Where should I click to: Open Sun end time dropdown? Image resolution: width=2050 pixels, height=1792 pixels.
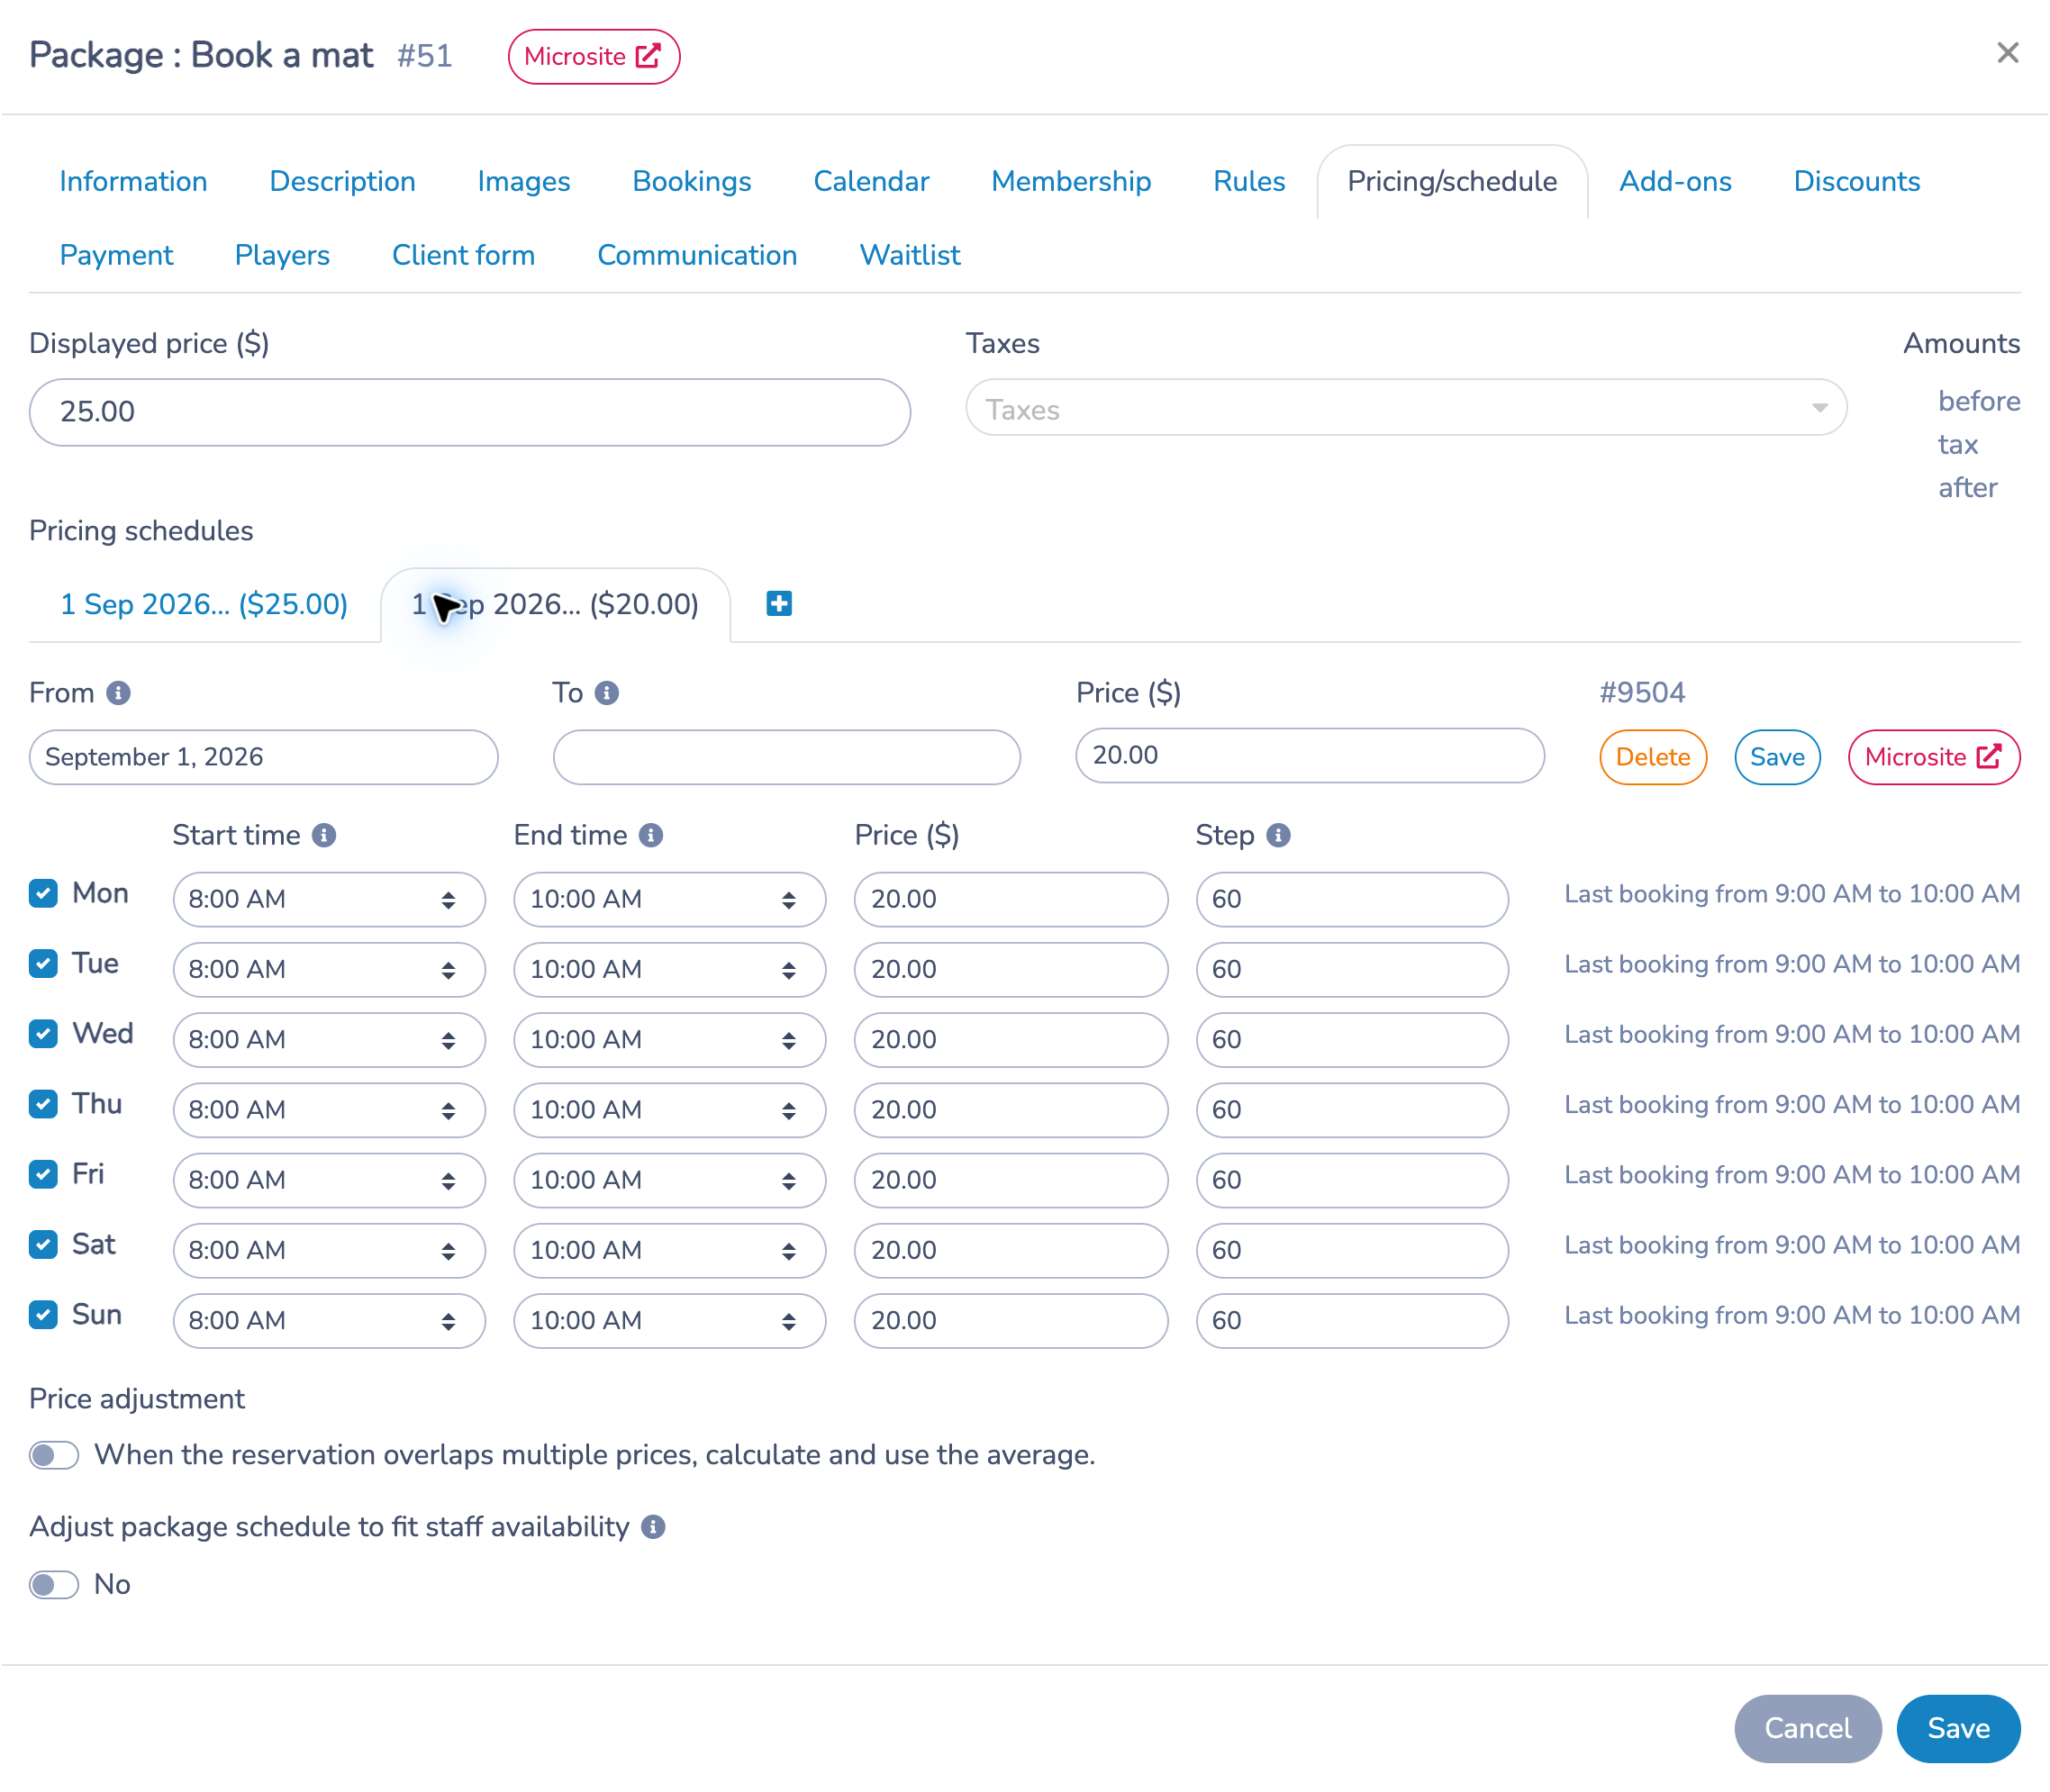point(670,1320)
